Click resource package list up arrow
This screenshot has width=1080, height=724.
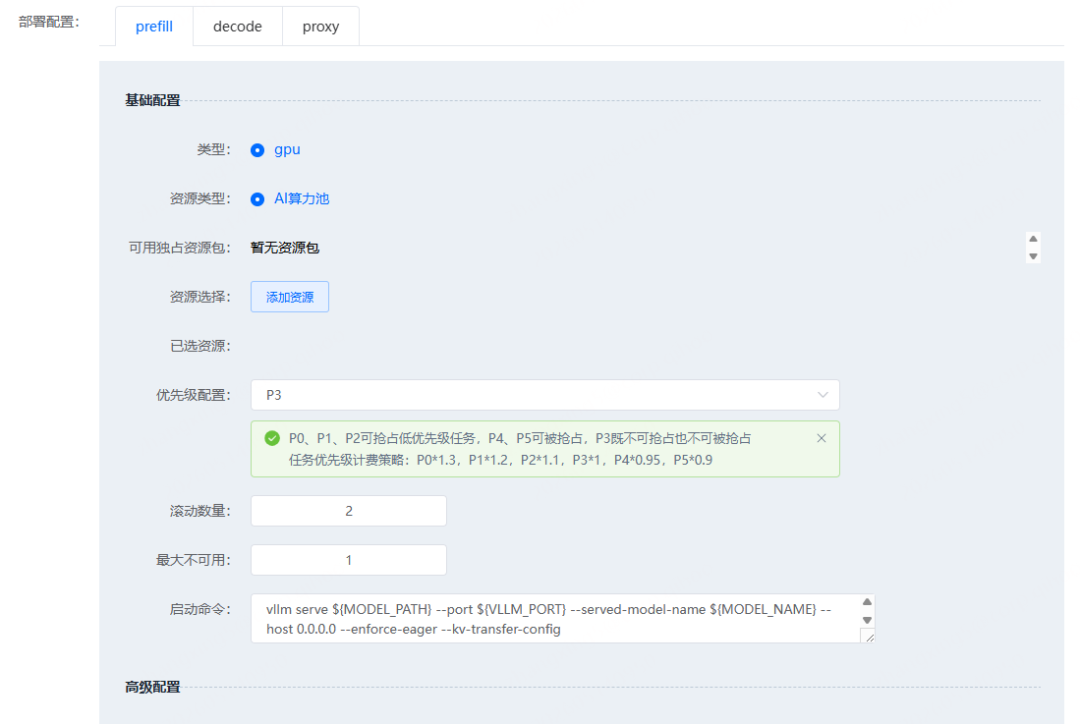click(x=1033, y=238)
